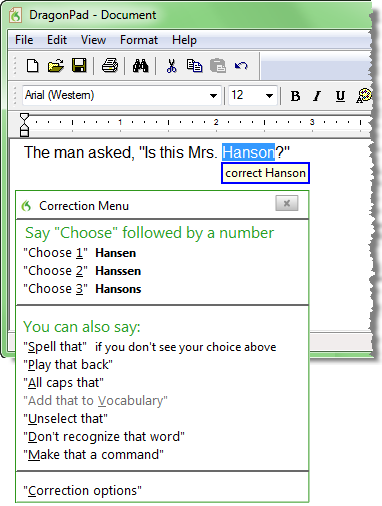This screenshot has height=506, width=382.
Task: Select "Don't recognize that word"
Action: click(x=104, y=437)
